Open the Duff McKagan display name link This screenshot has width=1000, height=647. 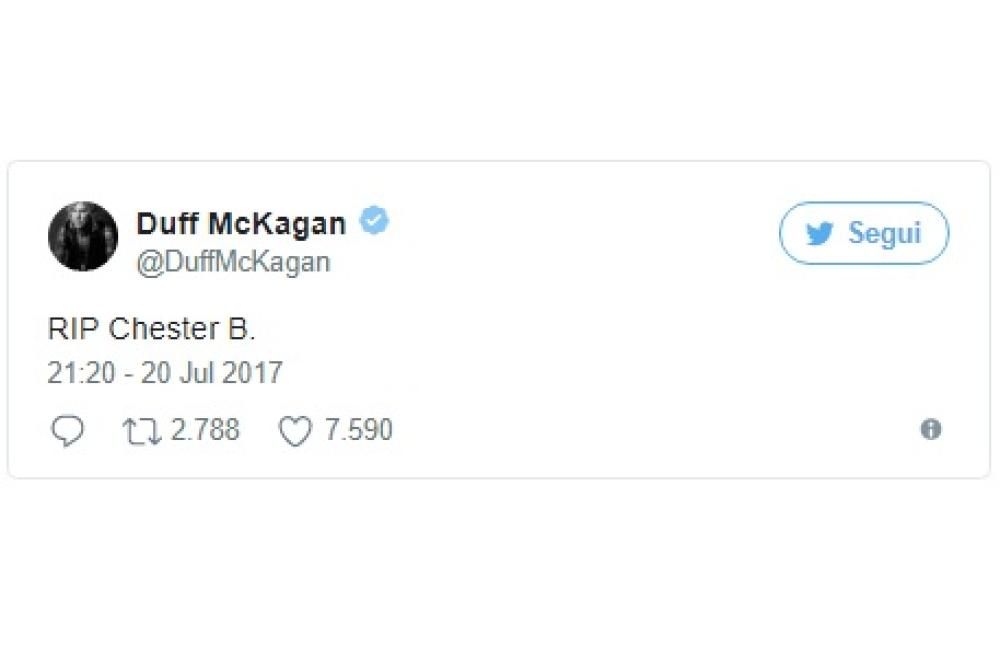pos(241,223)
